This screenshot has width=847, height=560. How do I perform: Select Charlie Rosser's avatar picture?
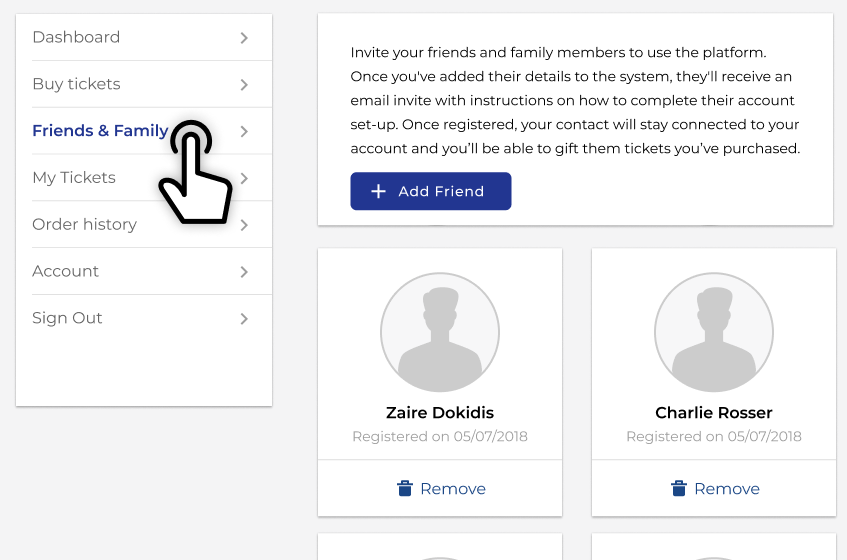click(x=714, y=332)
